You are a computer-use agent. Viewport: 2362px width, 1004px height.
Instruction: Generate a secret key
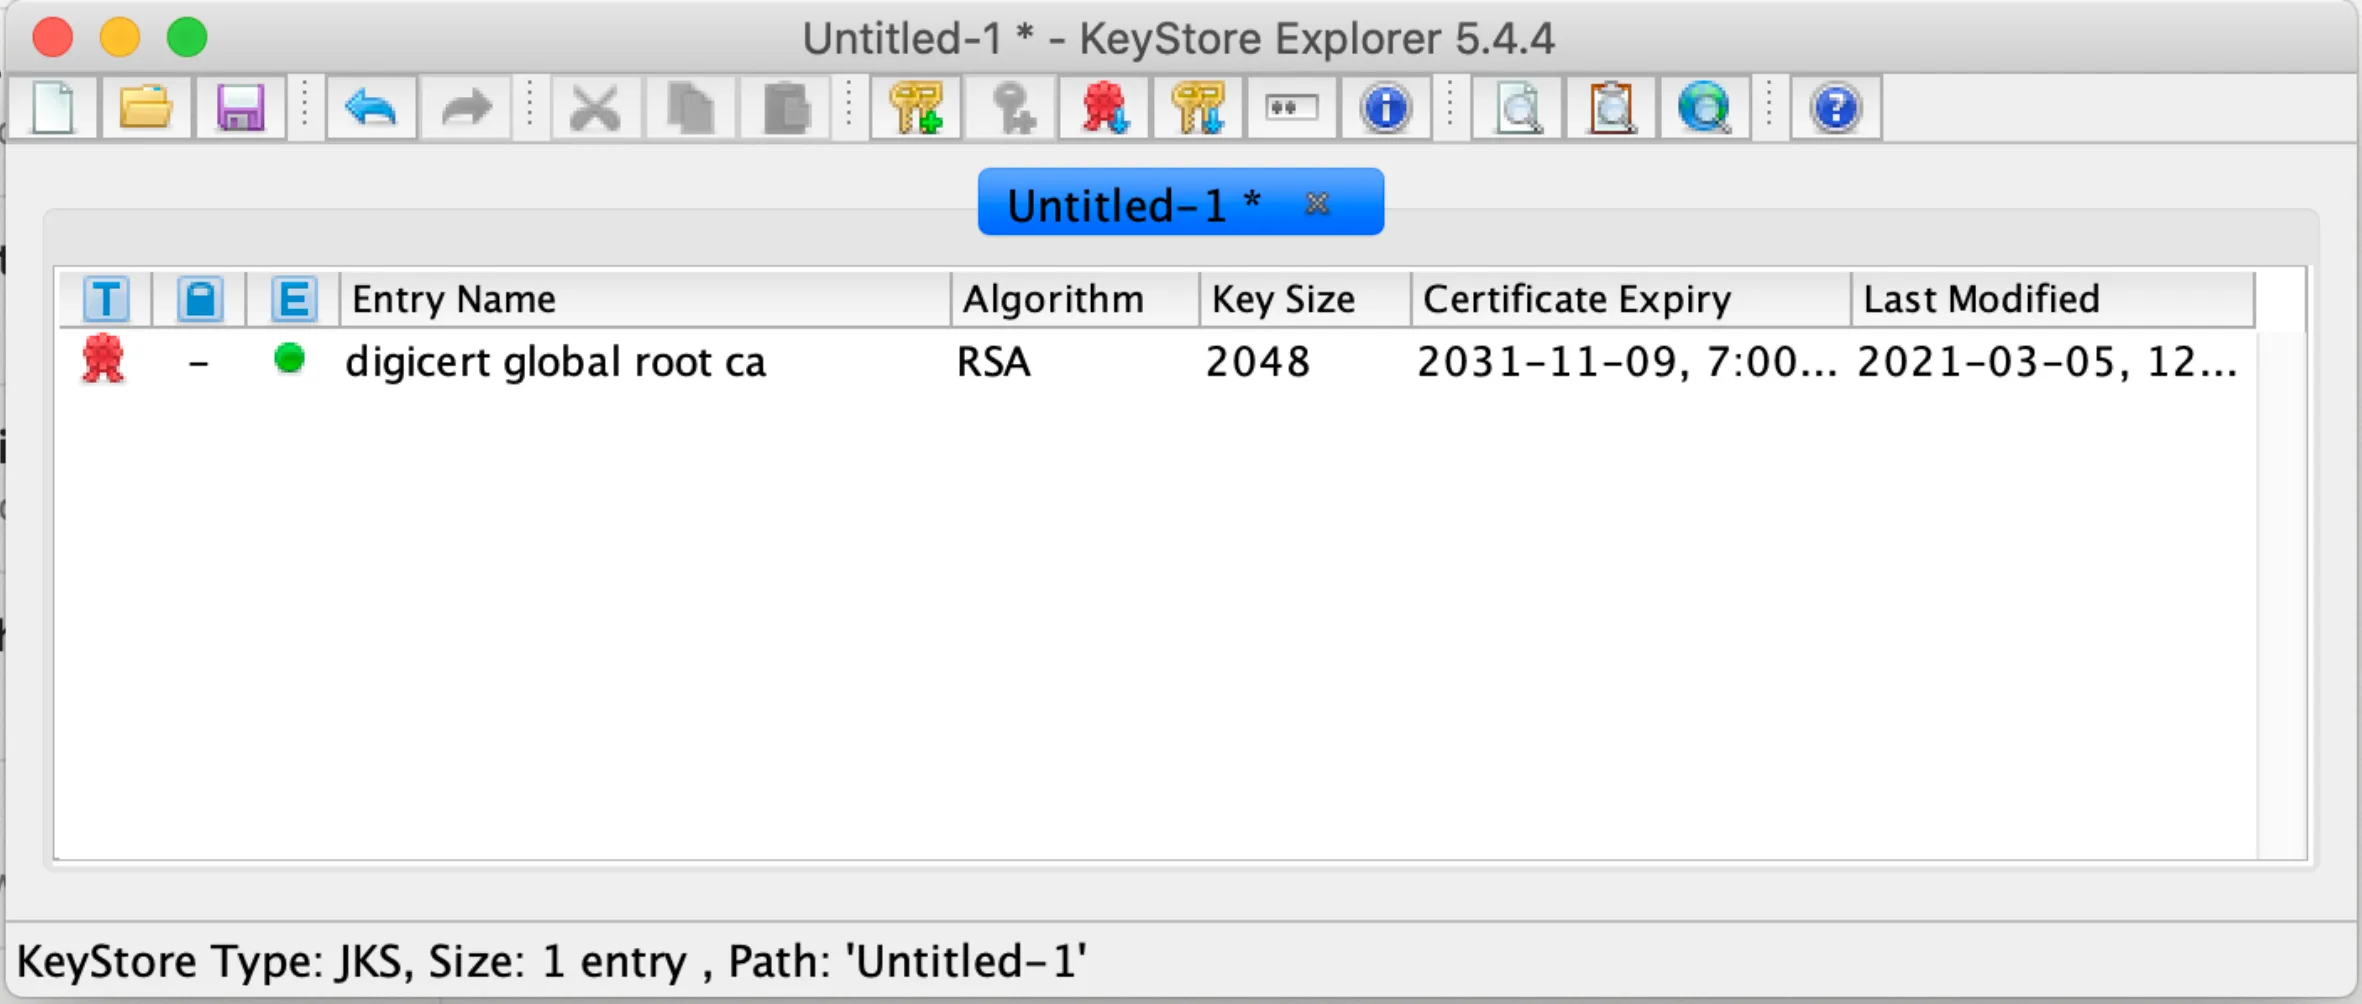click(1011, 107)
